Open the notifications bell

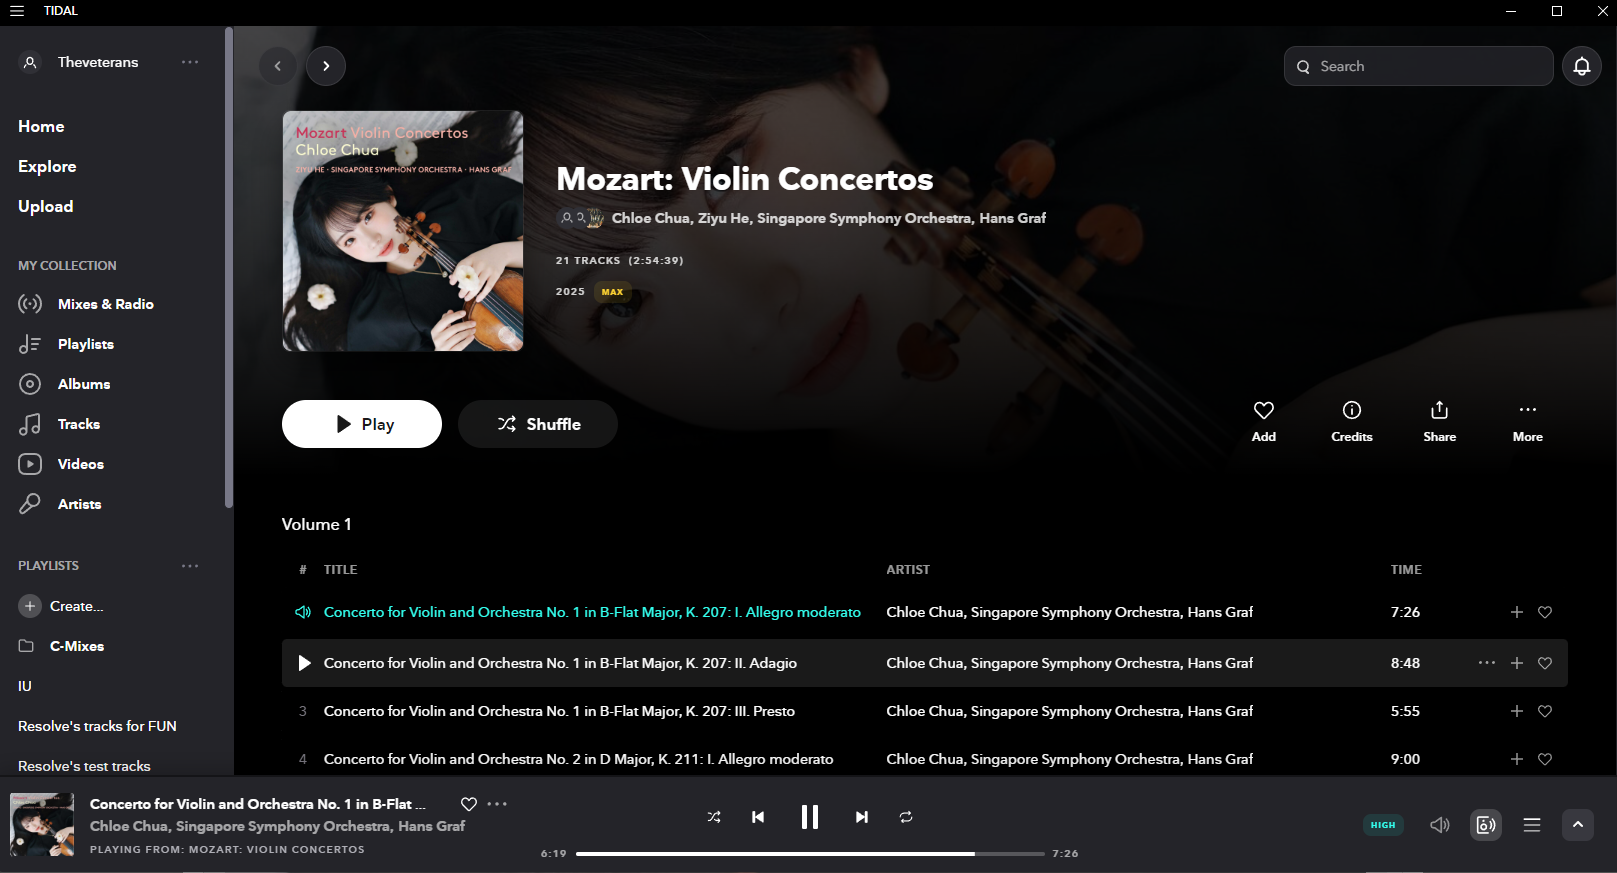pos(1581,66)
